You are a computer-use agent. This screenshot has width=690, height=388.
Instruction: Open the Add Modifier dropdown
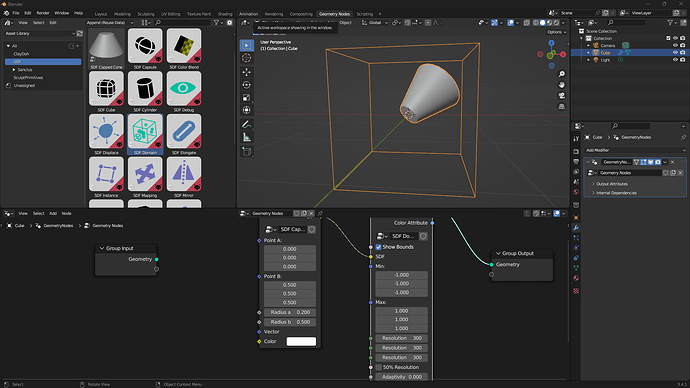(635, 150)
